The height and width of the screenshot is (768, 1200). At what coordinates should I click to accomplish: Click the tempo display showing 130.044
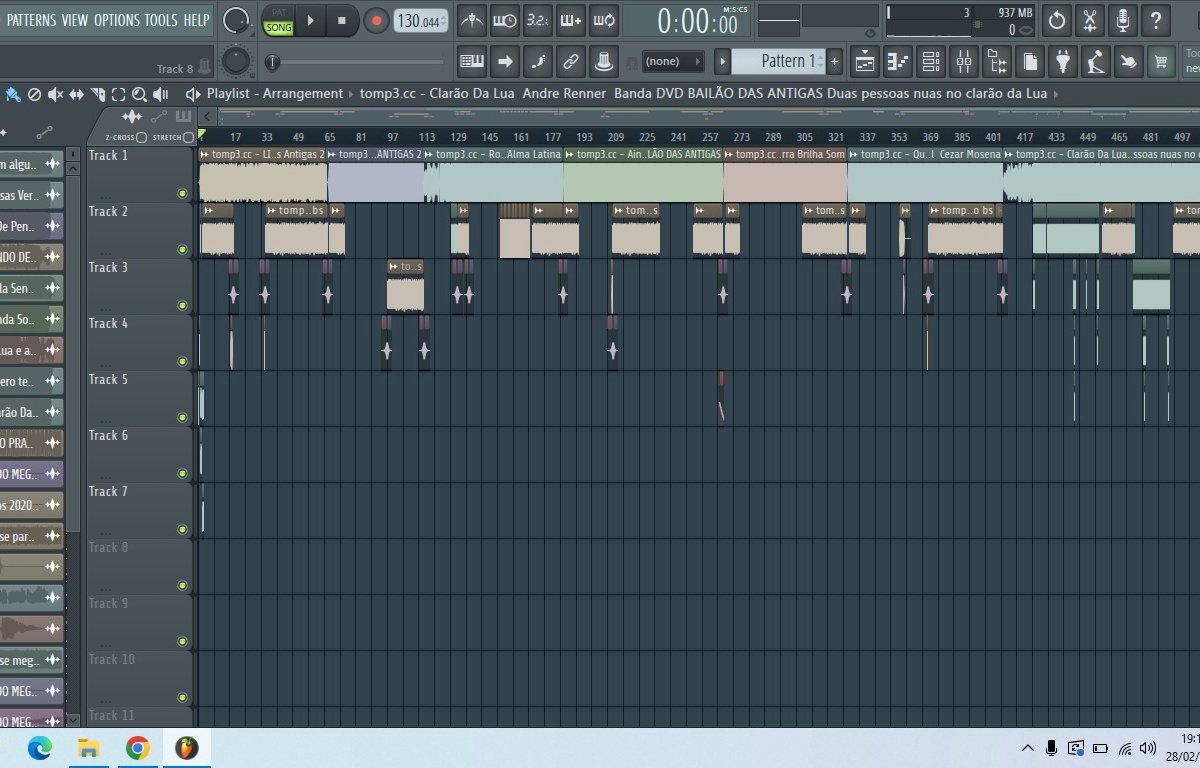coord(418,20)
